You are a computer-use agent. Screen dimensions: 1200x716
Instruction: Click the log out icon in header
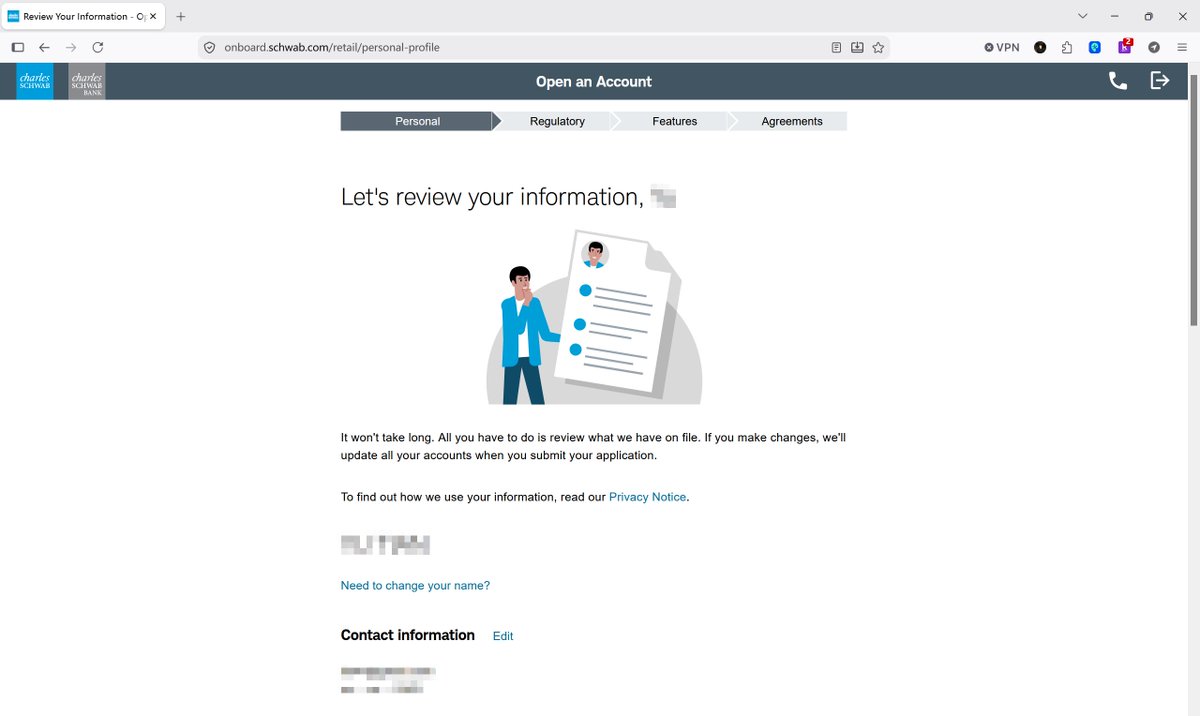1159,81
